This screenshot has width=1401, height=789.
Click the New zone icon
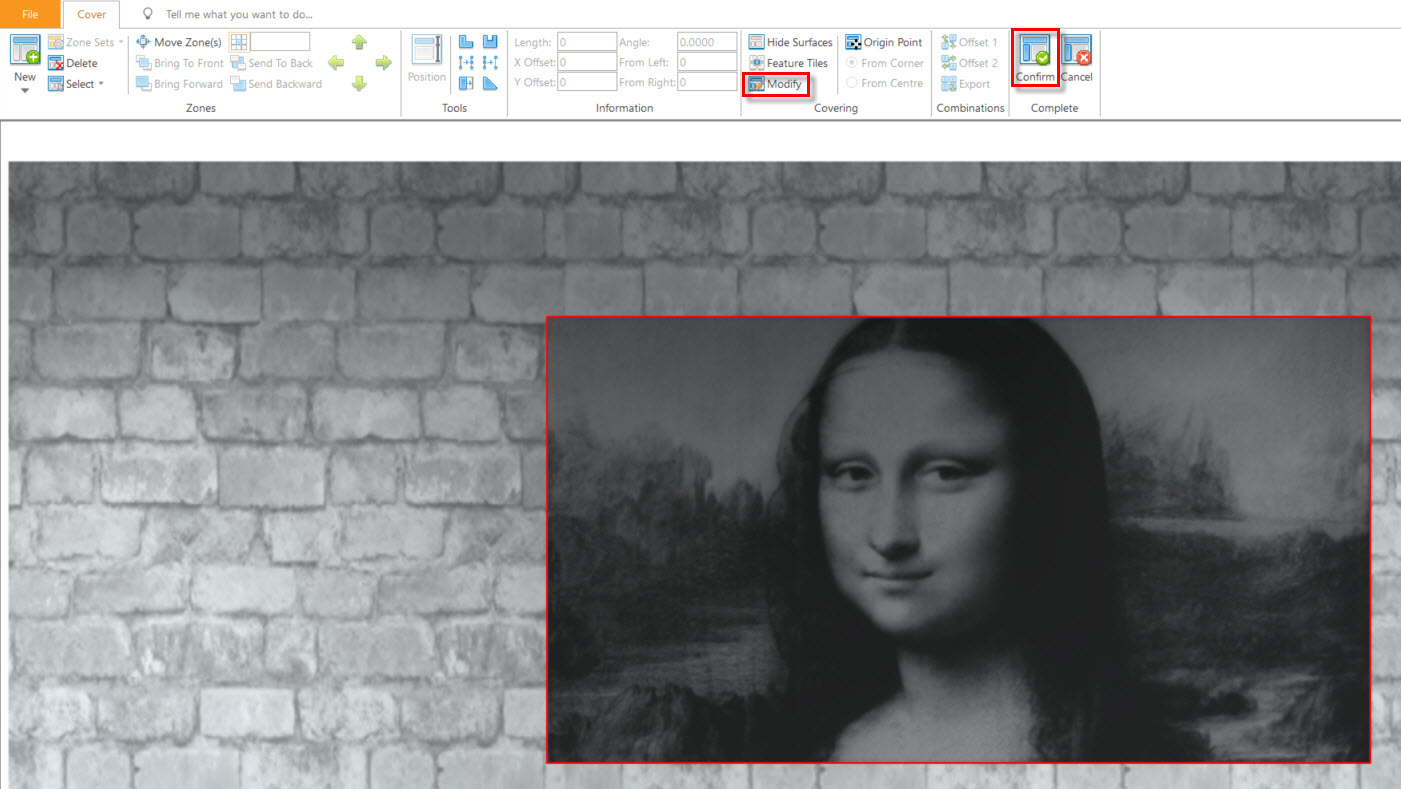[25, 51]
